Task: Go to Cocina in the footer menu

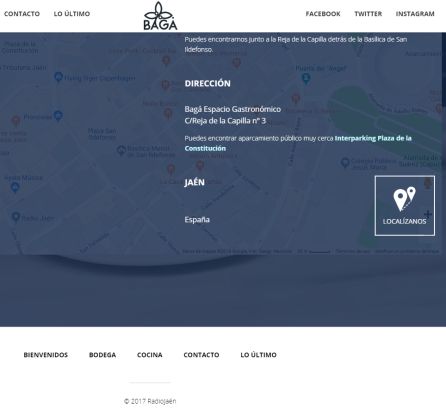Action: pyautogui.click(x=150, y=355)
